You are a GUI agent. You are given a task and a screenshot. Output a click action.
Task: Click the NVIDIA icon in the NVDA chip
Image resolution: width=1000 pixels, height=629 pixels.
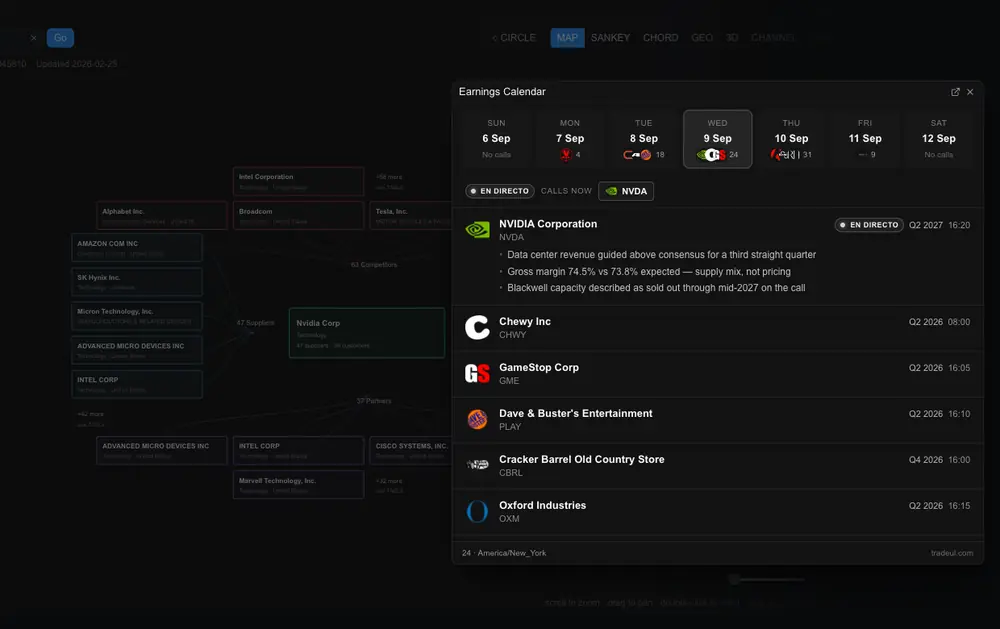click(x=612, y=191)
